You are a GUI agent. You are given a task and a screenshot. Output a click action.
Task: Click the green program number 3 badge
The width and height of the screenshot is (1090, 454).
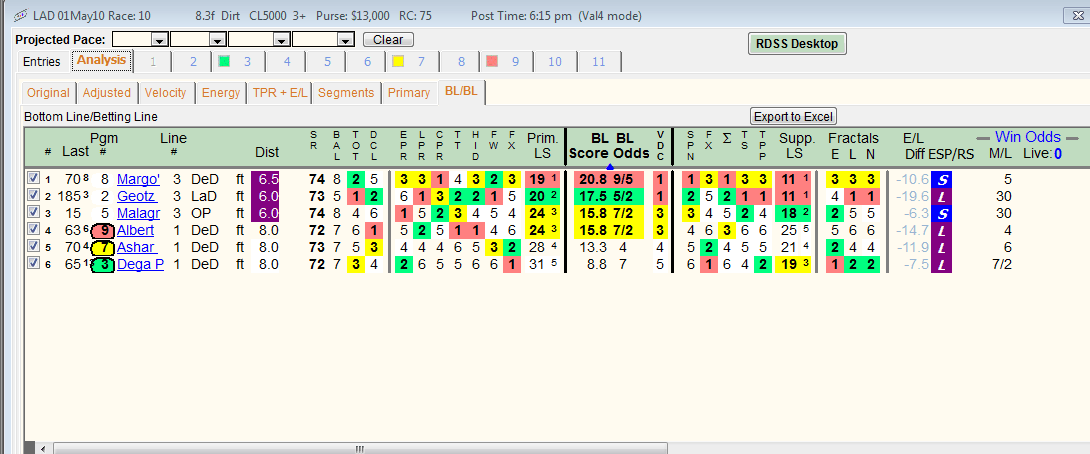[x=103, y=264]
